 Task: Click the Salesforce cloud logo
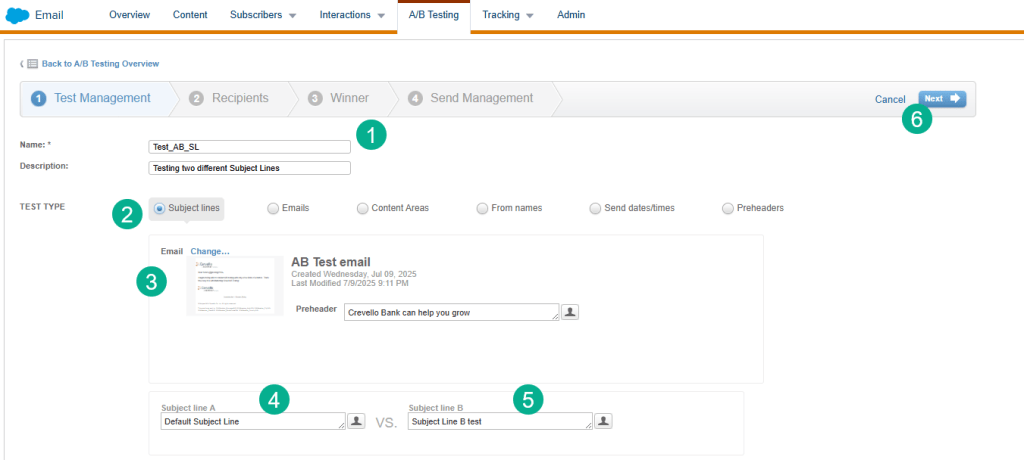point(18,16)
